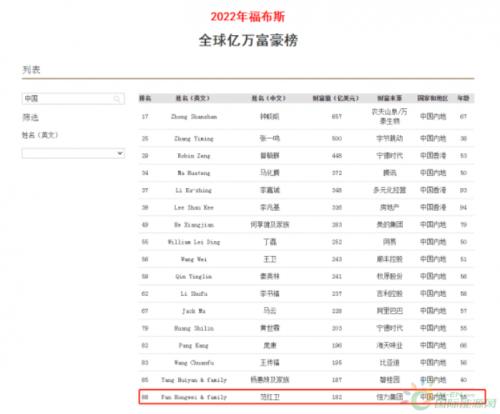
Task: Click the 列表 section heading
Action: tap(31, 69)
